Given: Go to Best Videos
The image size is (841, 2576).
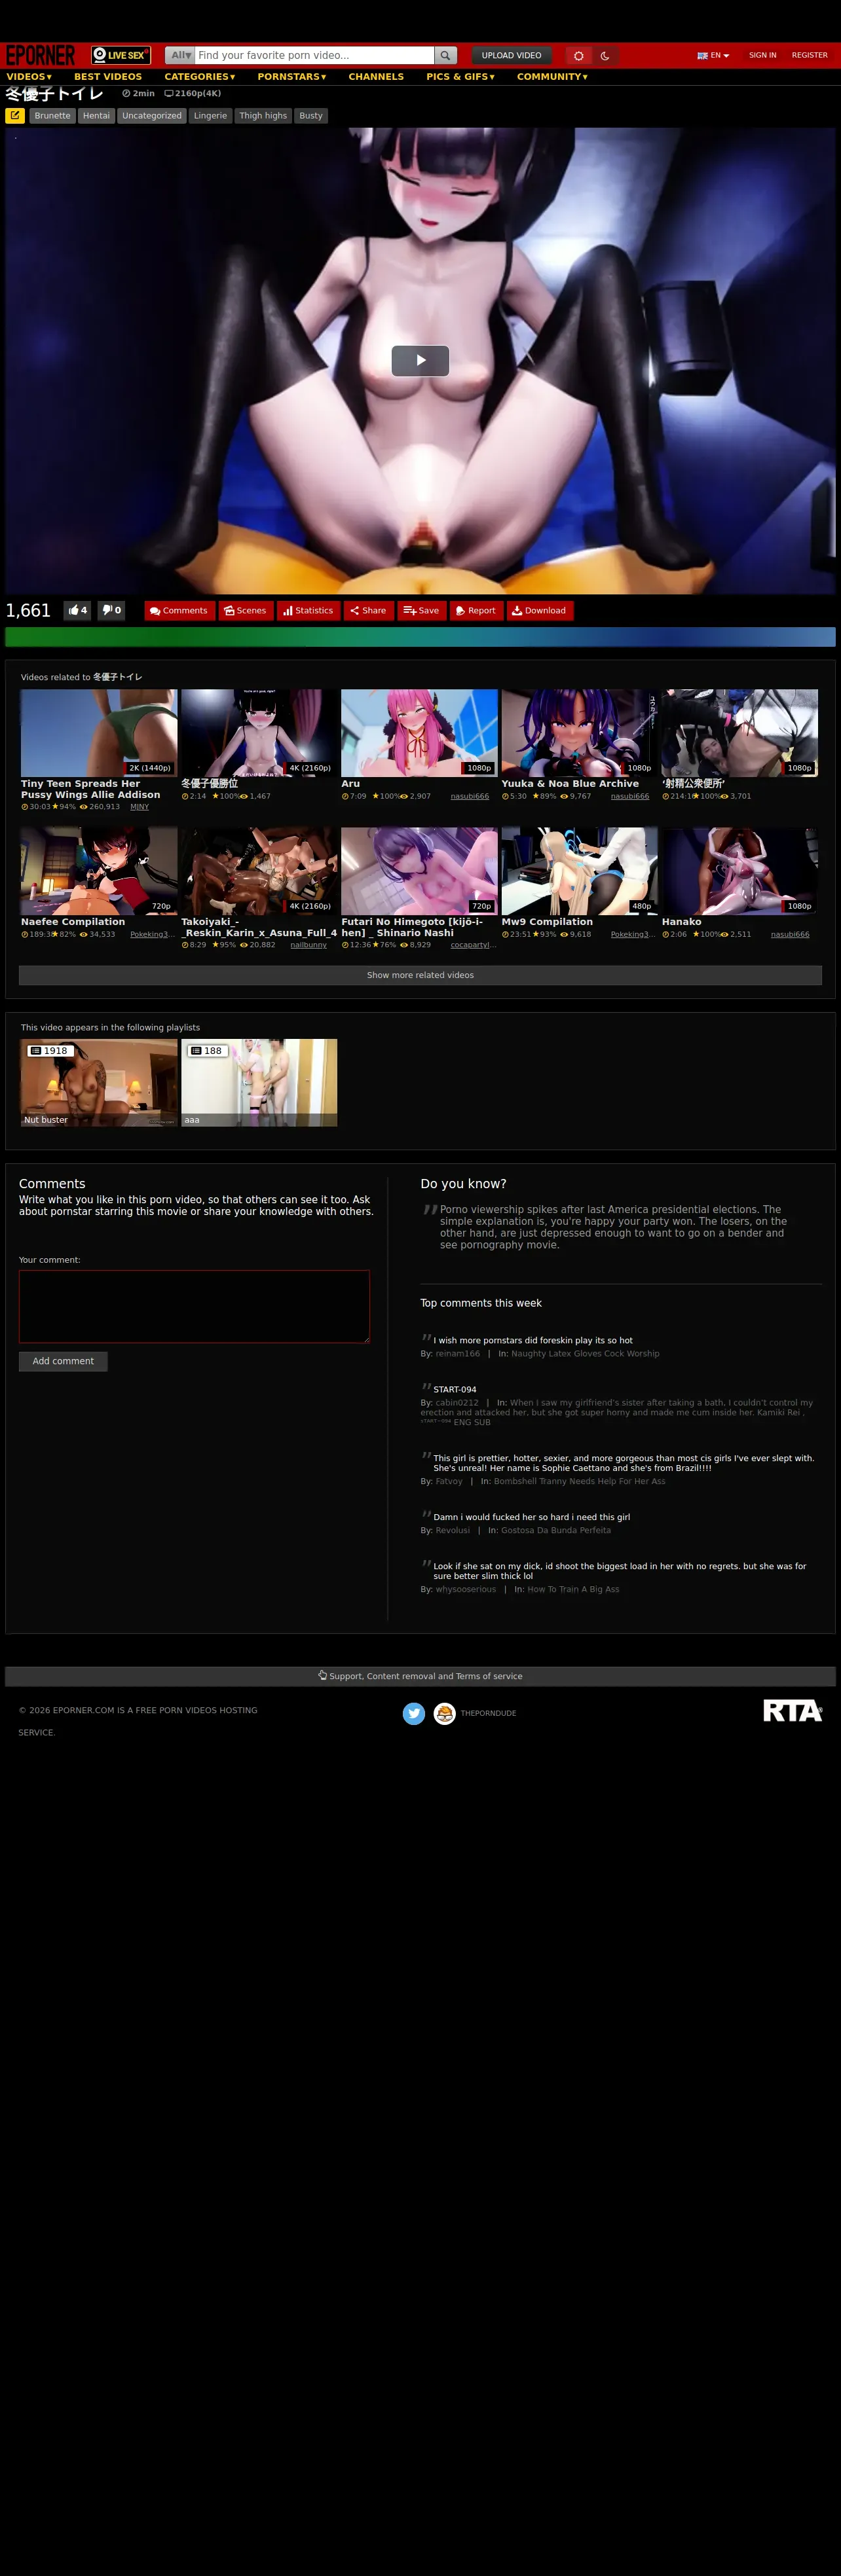Looking at the screenshot, I should coord(108,77).
